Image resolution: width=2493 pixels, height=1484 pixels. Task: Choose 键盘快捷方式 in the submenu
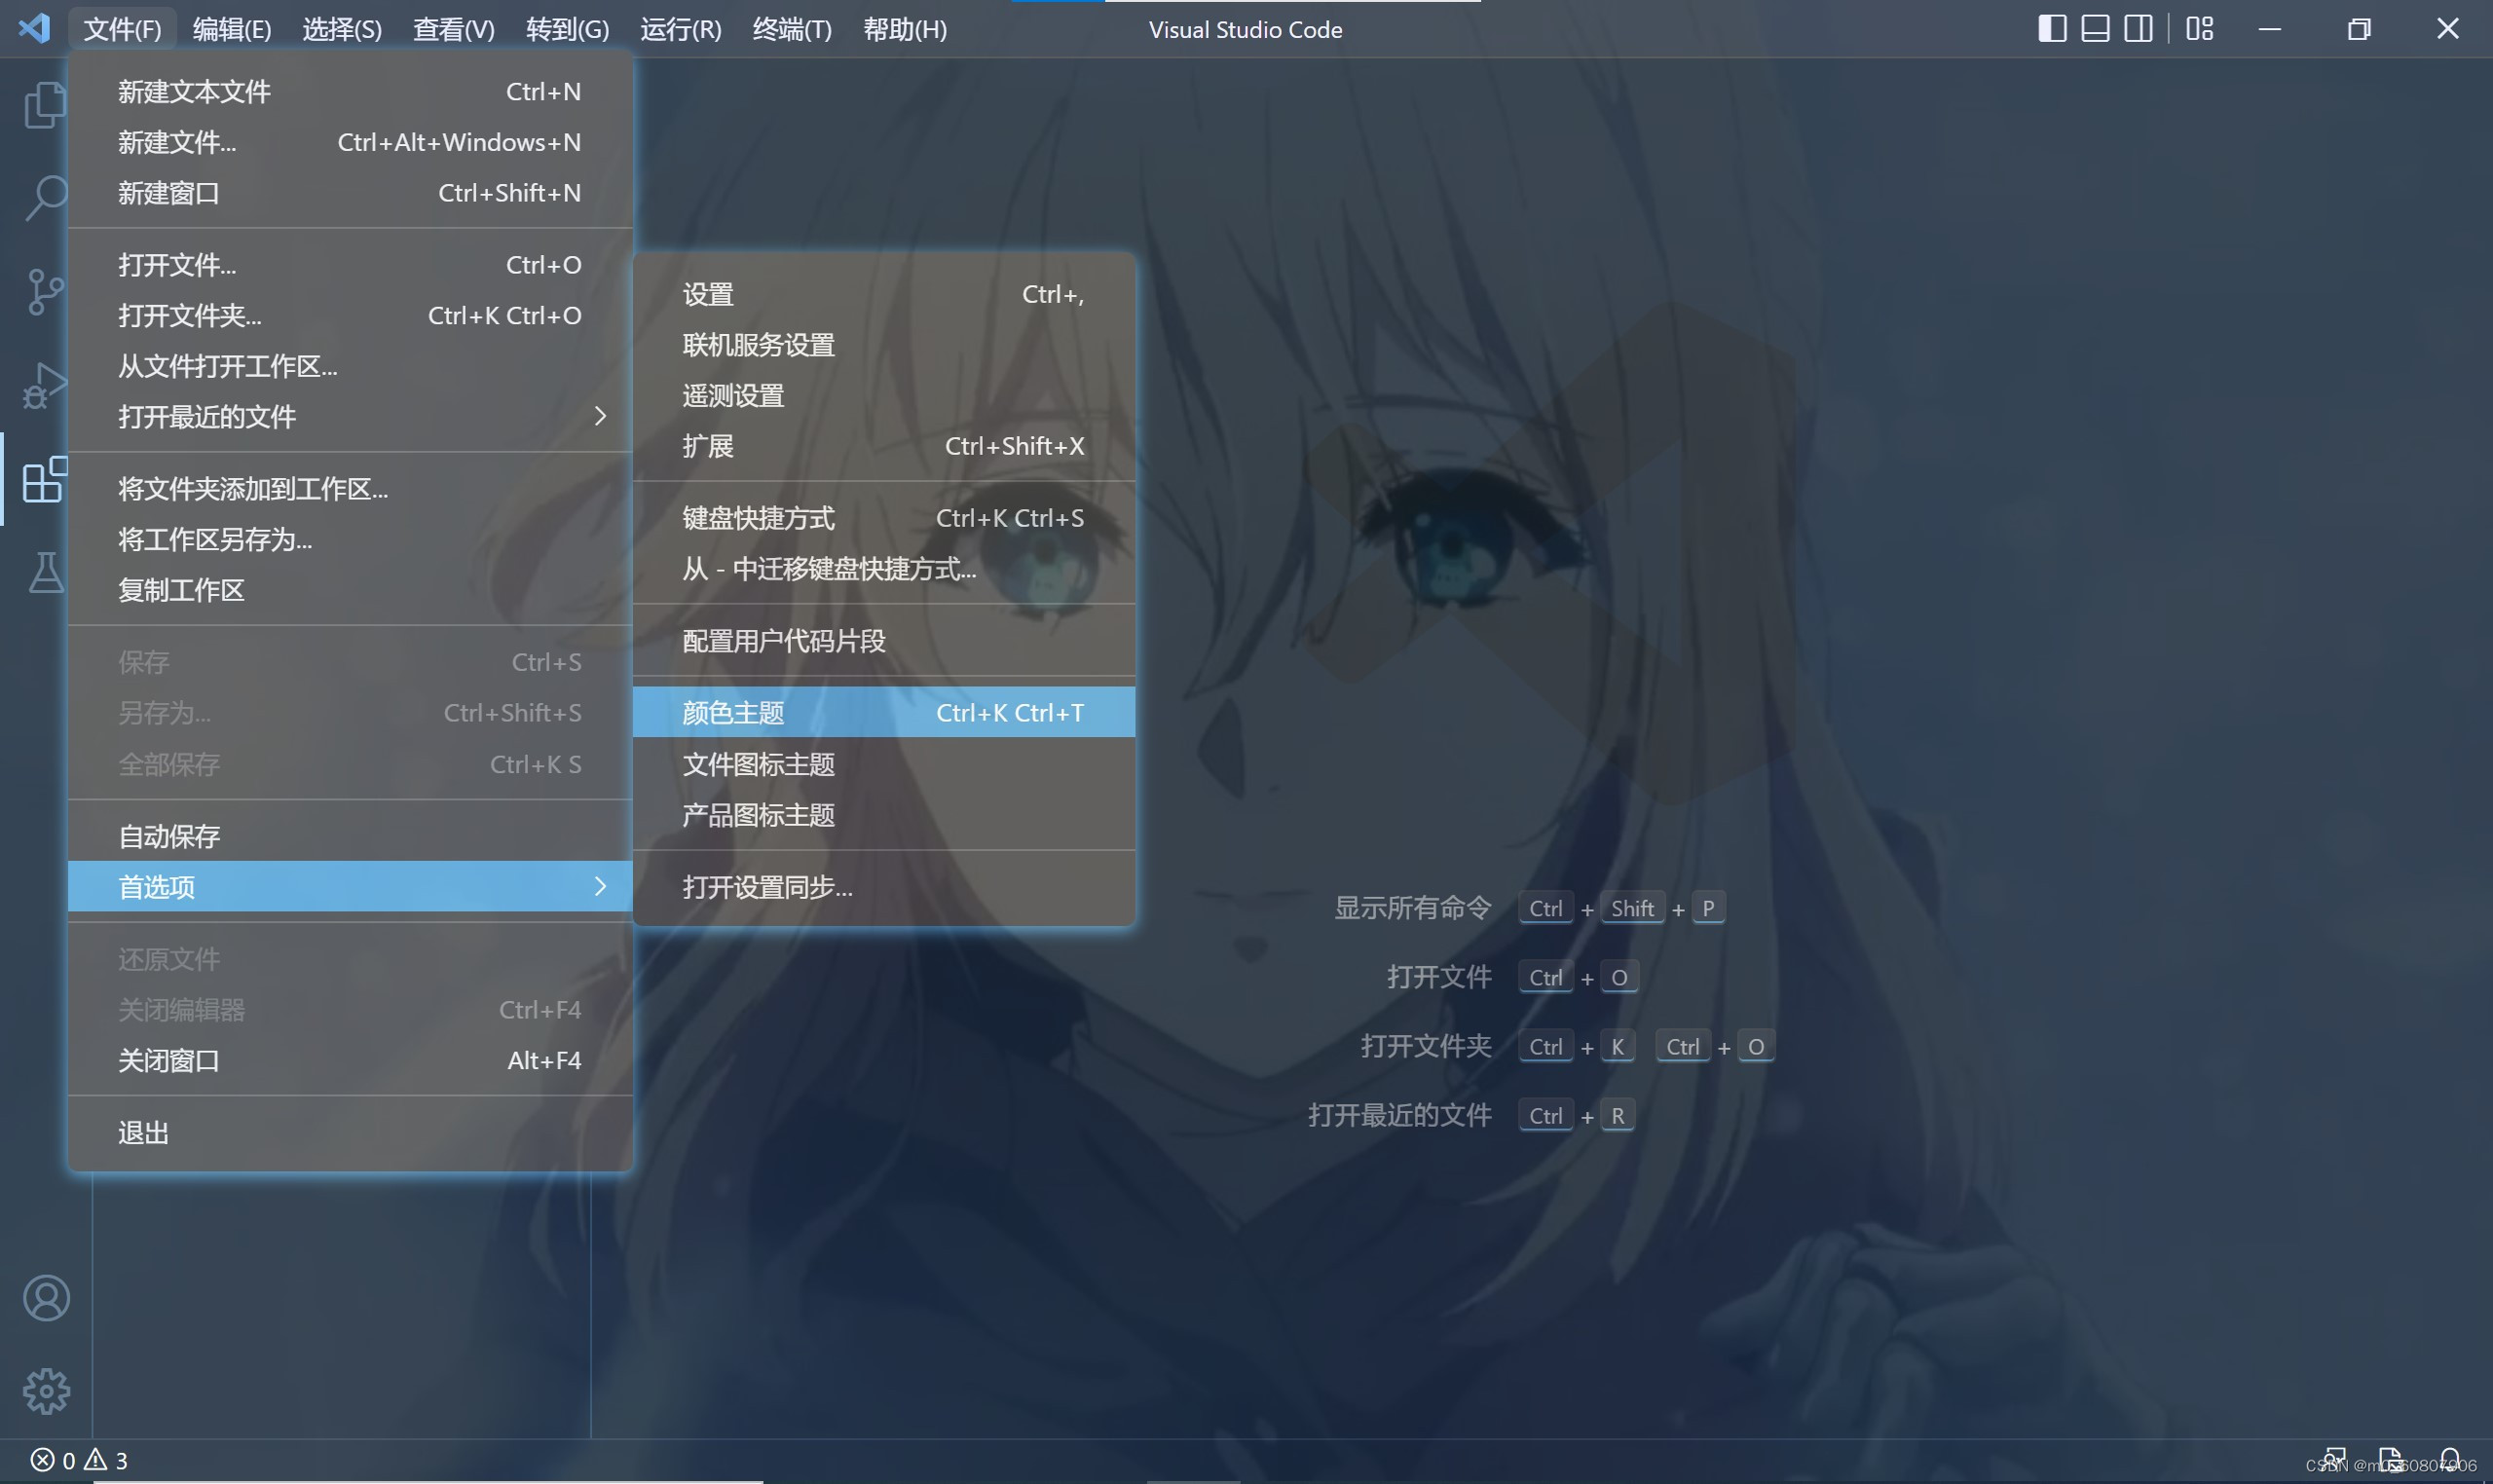point(758,518)
